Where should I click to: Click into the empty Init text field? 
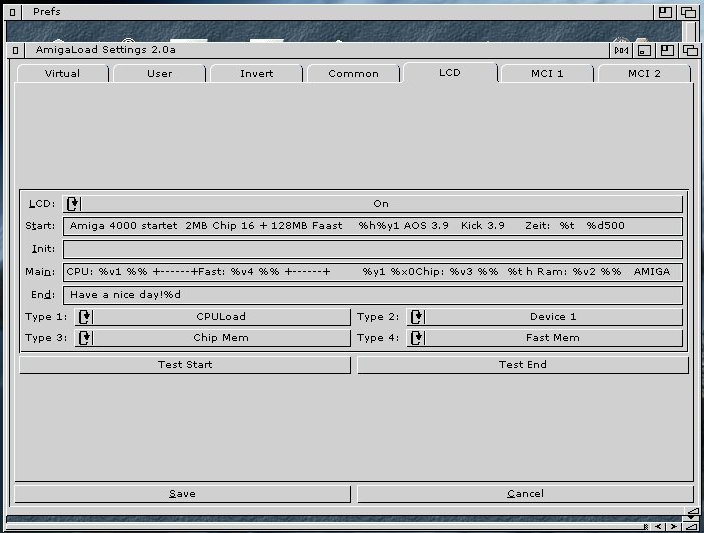tap(372, 250)
